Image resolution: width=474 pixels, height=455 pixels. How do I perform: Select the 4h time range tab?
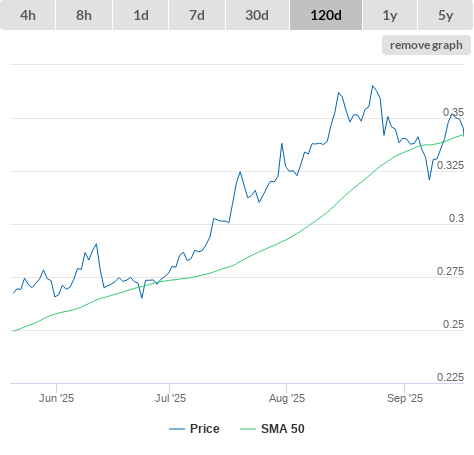(x=28, y=15)
